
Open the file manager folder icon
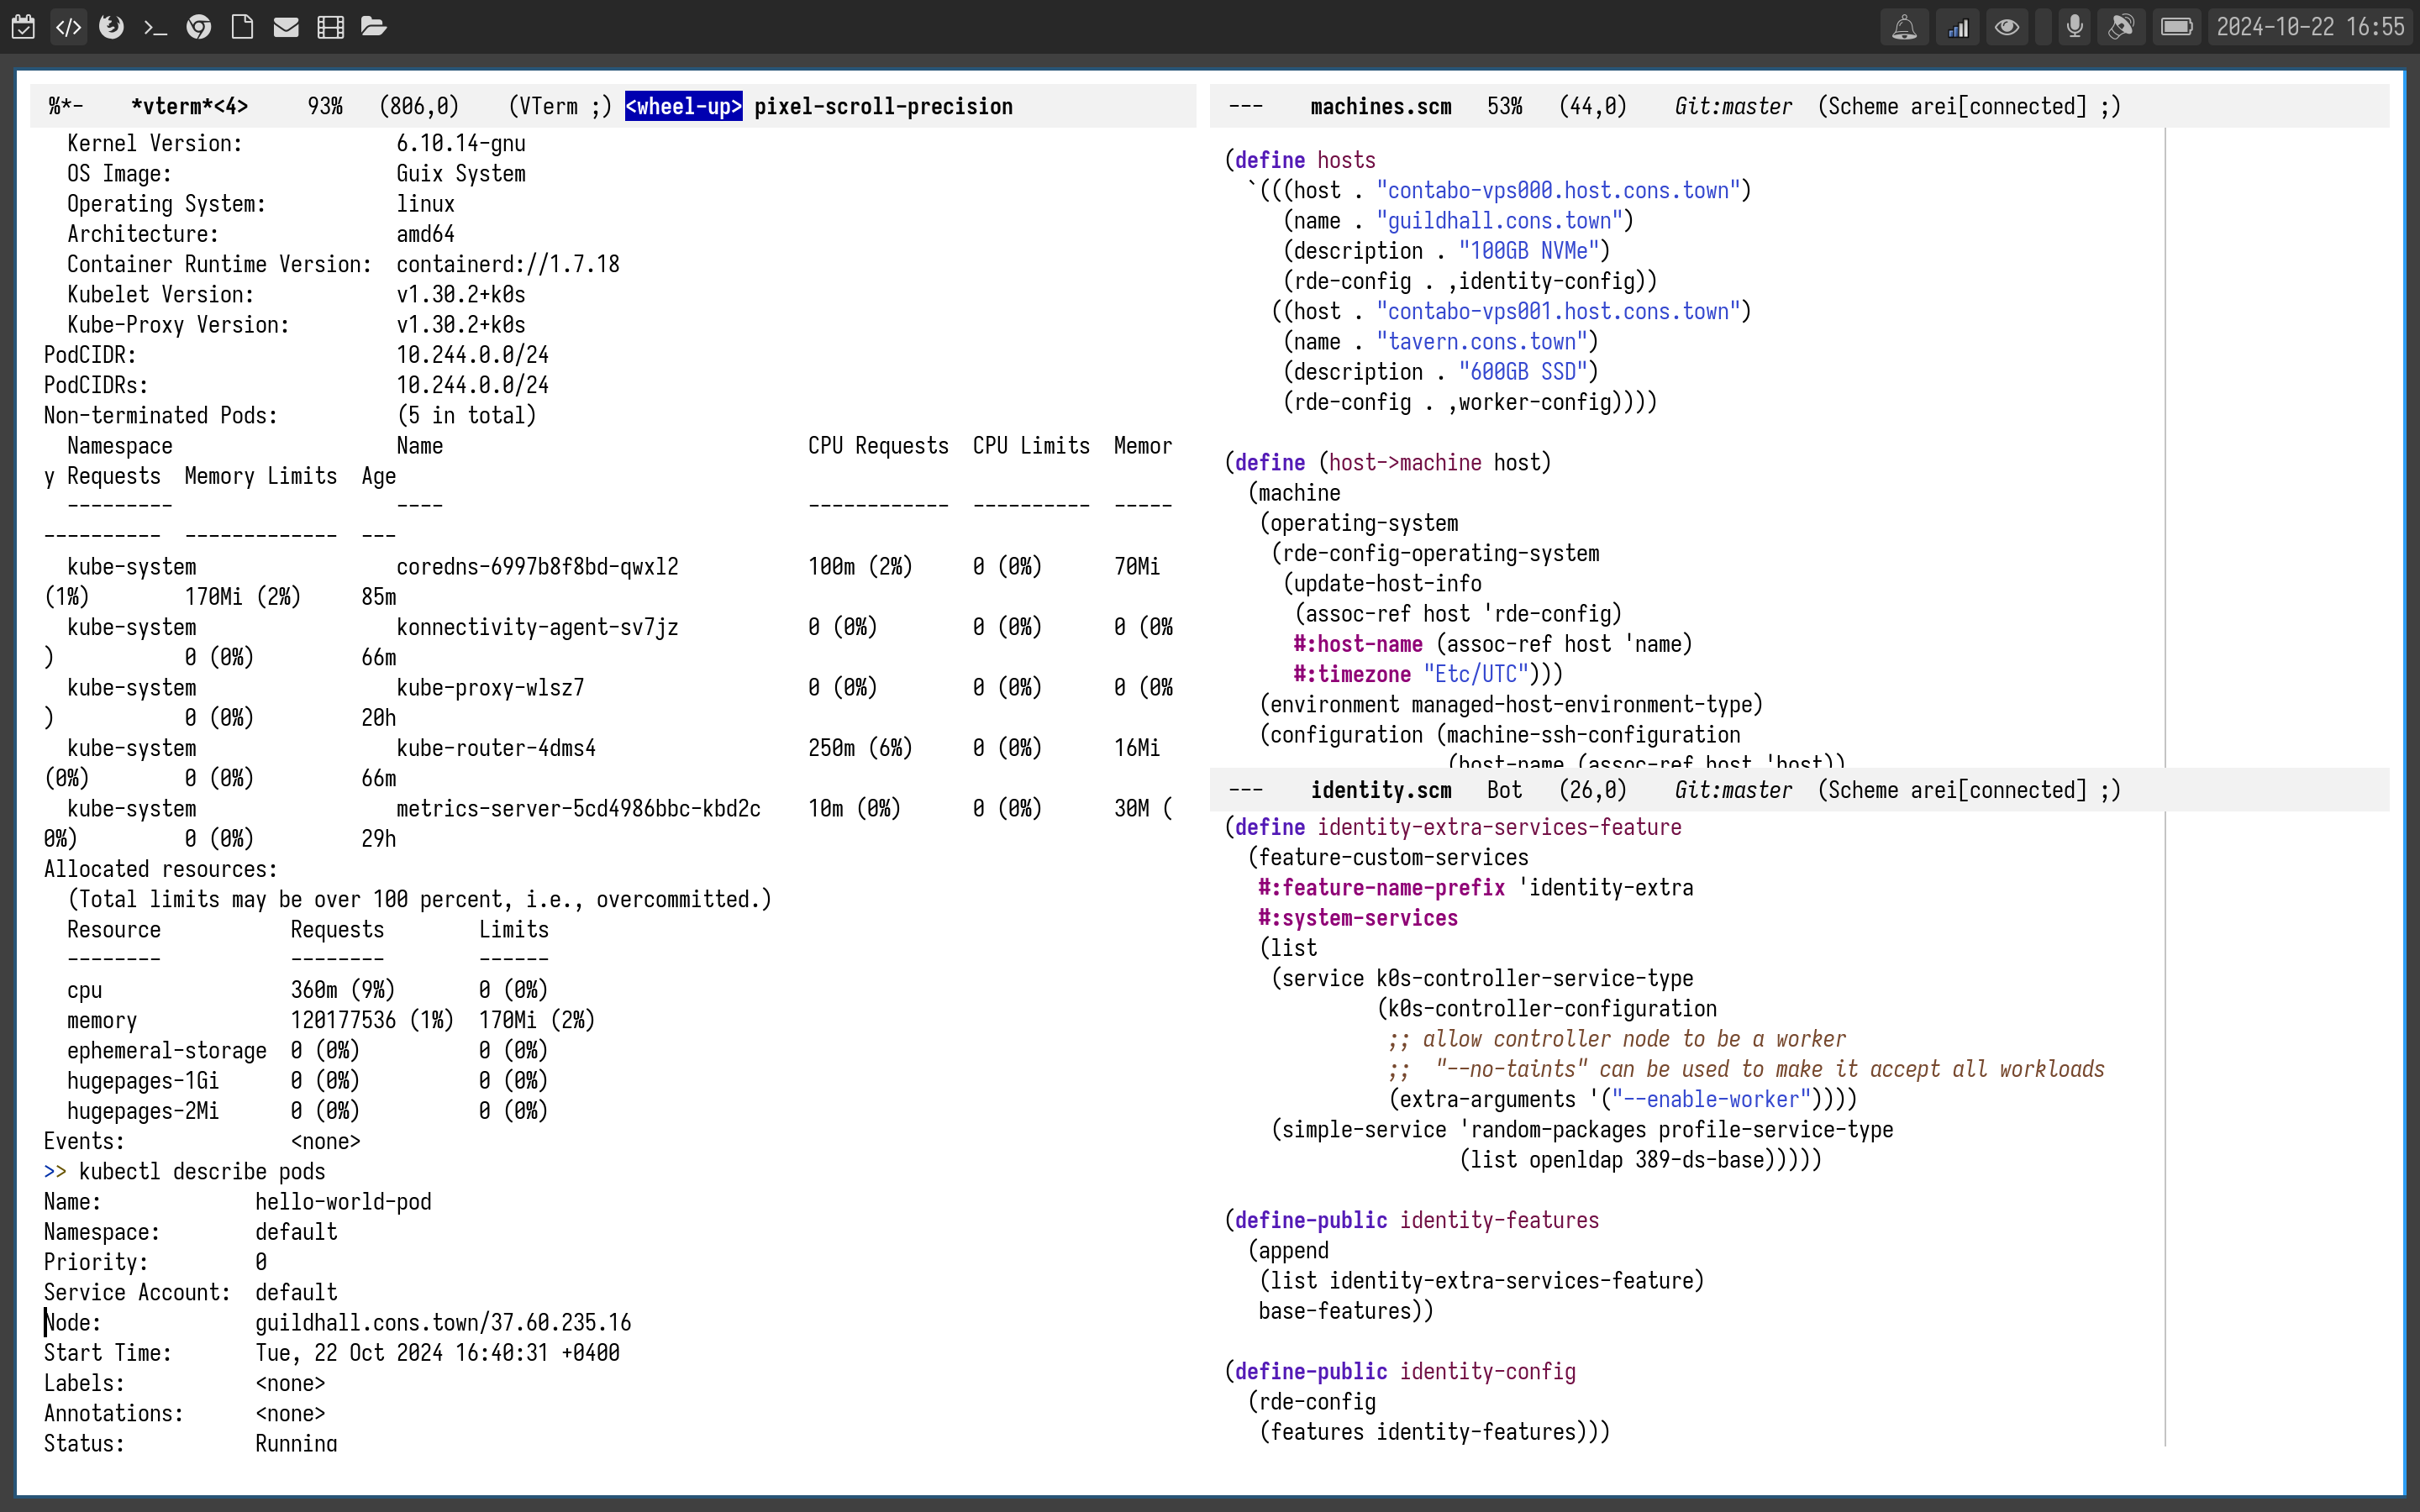click(x=374, y=27)
